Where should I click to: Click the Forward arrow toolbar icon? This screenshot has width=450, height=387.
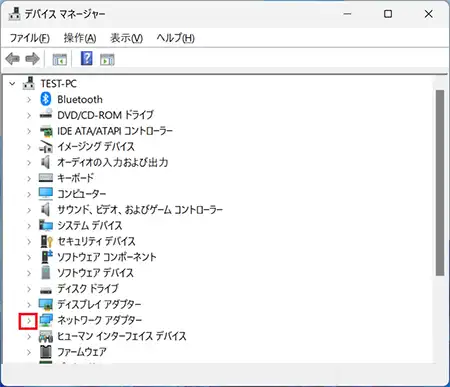coord(32,59)
